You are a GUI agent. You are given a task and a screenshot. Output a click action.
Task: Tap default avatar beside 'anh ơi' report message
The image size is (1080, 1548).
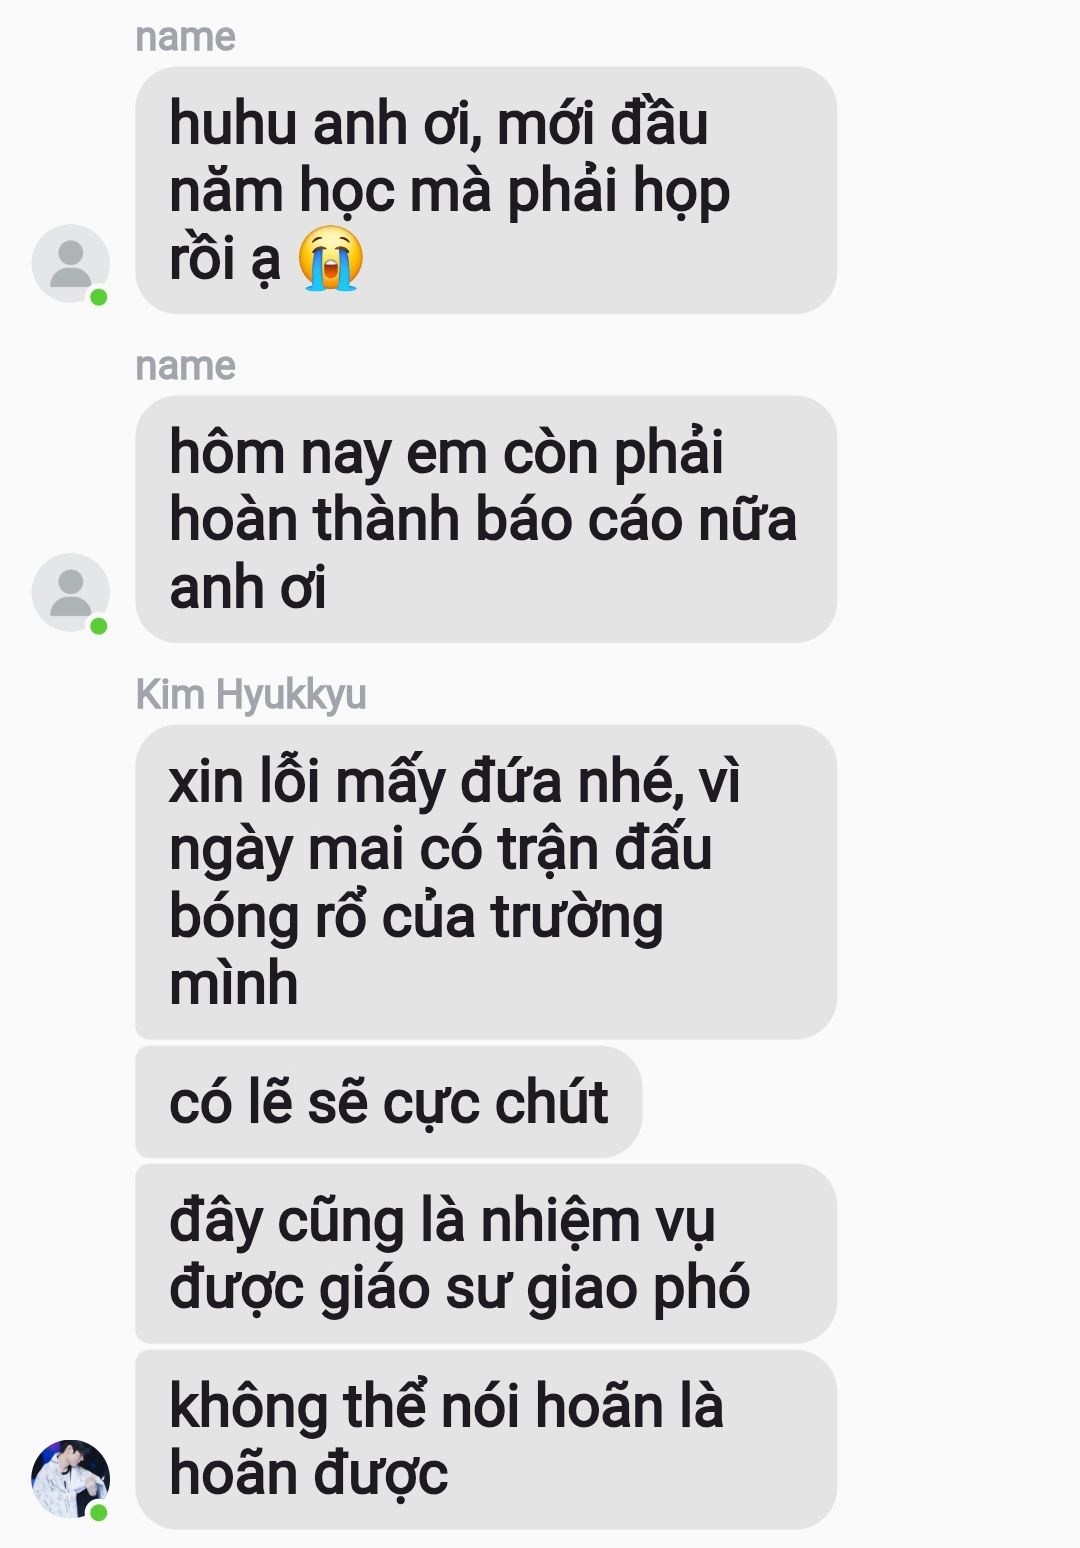[71, 592]
